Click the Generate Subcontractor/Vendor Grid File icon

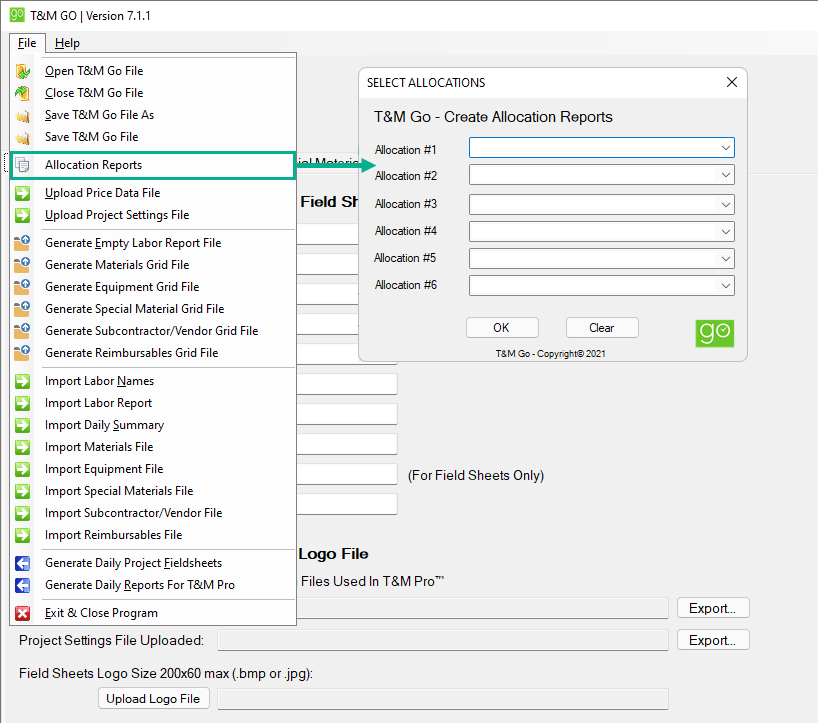22,331
